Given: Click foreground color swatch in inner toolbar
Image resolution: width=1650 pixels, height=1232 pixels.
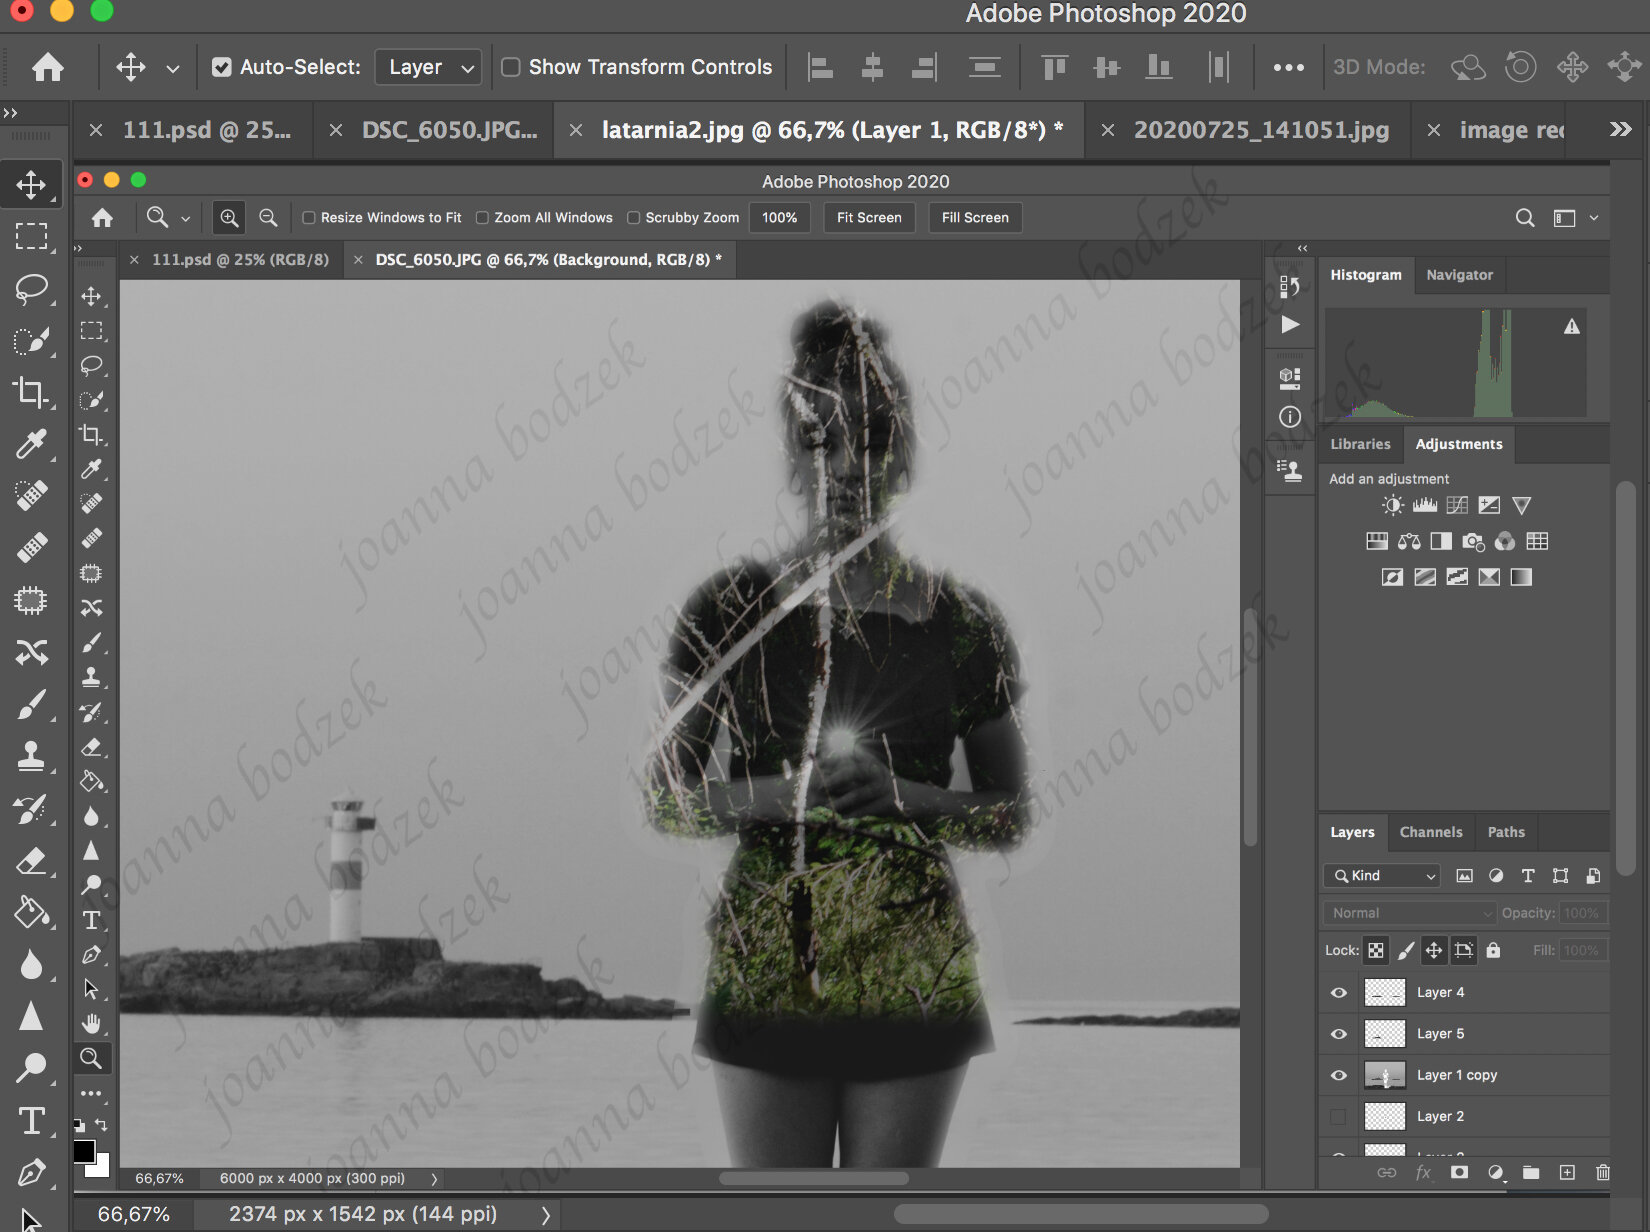Looking at the screenshot, I should point(84,1151).
